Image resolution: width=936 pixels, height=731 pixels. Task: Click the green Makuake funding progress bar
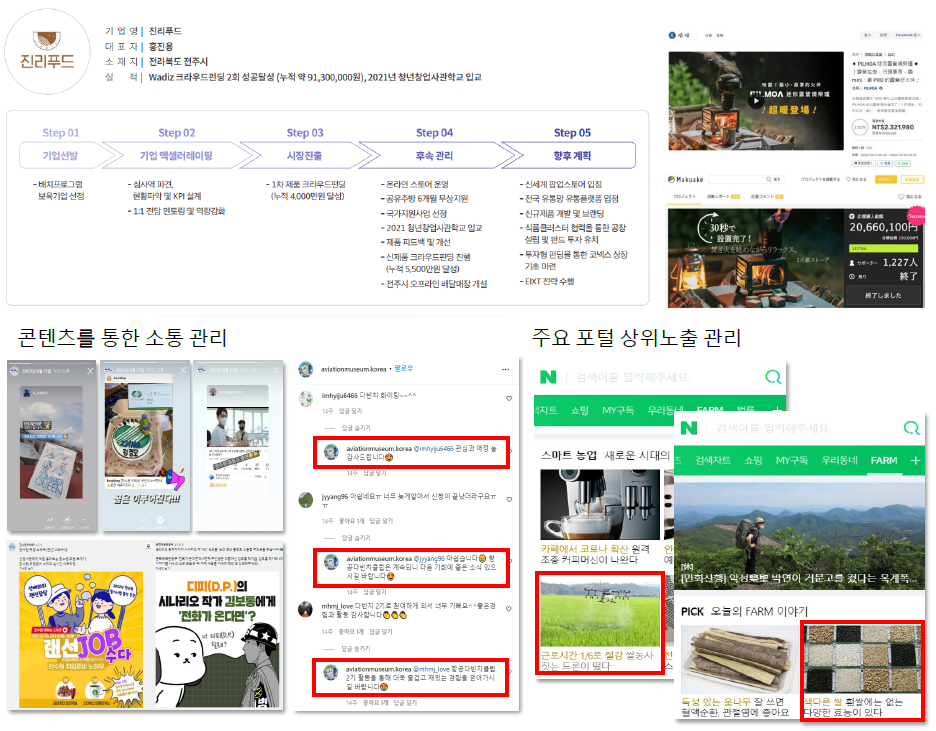(x=883, y=248)
